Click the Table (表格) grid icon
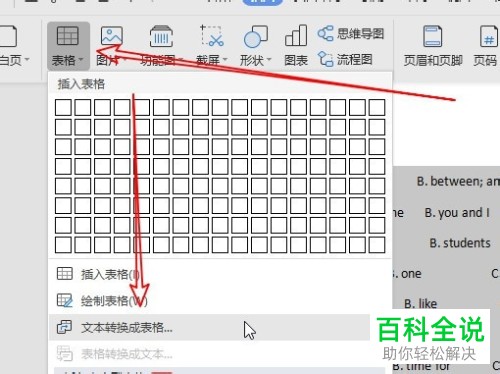500x374 pixels. pos(68,36)
